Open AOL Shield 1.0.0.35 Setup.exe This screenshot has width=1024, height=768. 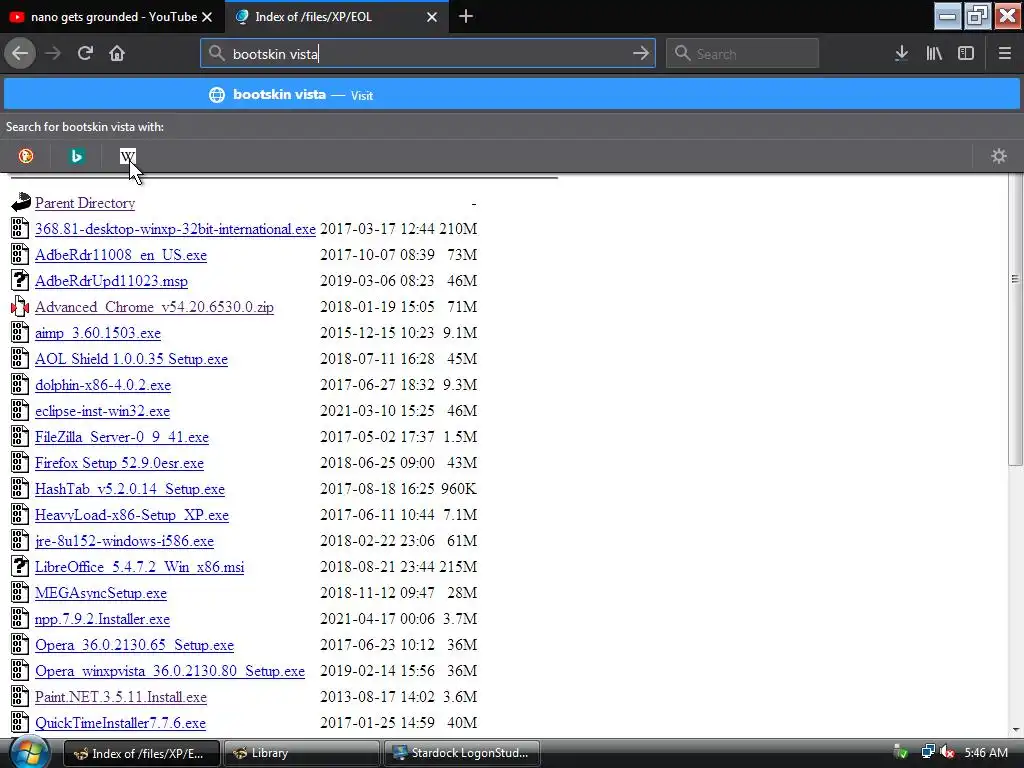pos(131,359)
